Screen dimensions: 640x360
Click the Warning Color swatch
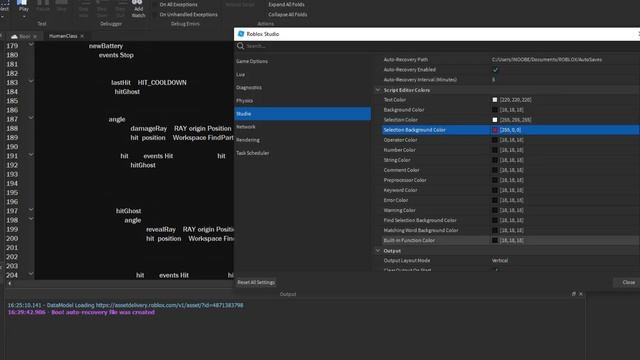(495, 210)
